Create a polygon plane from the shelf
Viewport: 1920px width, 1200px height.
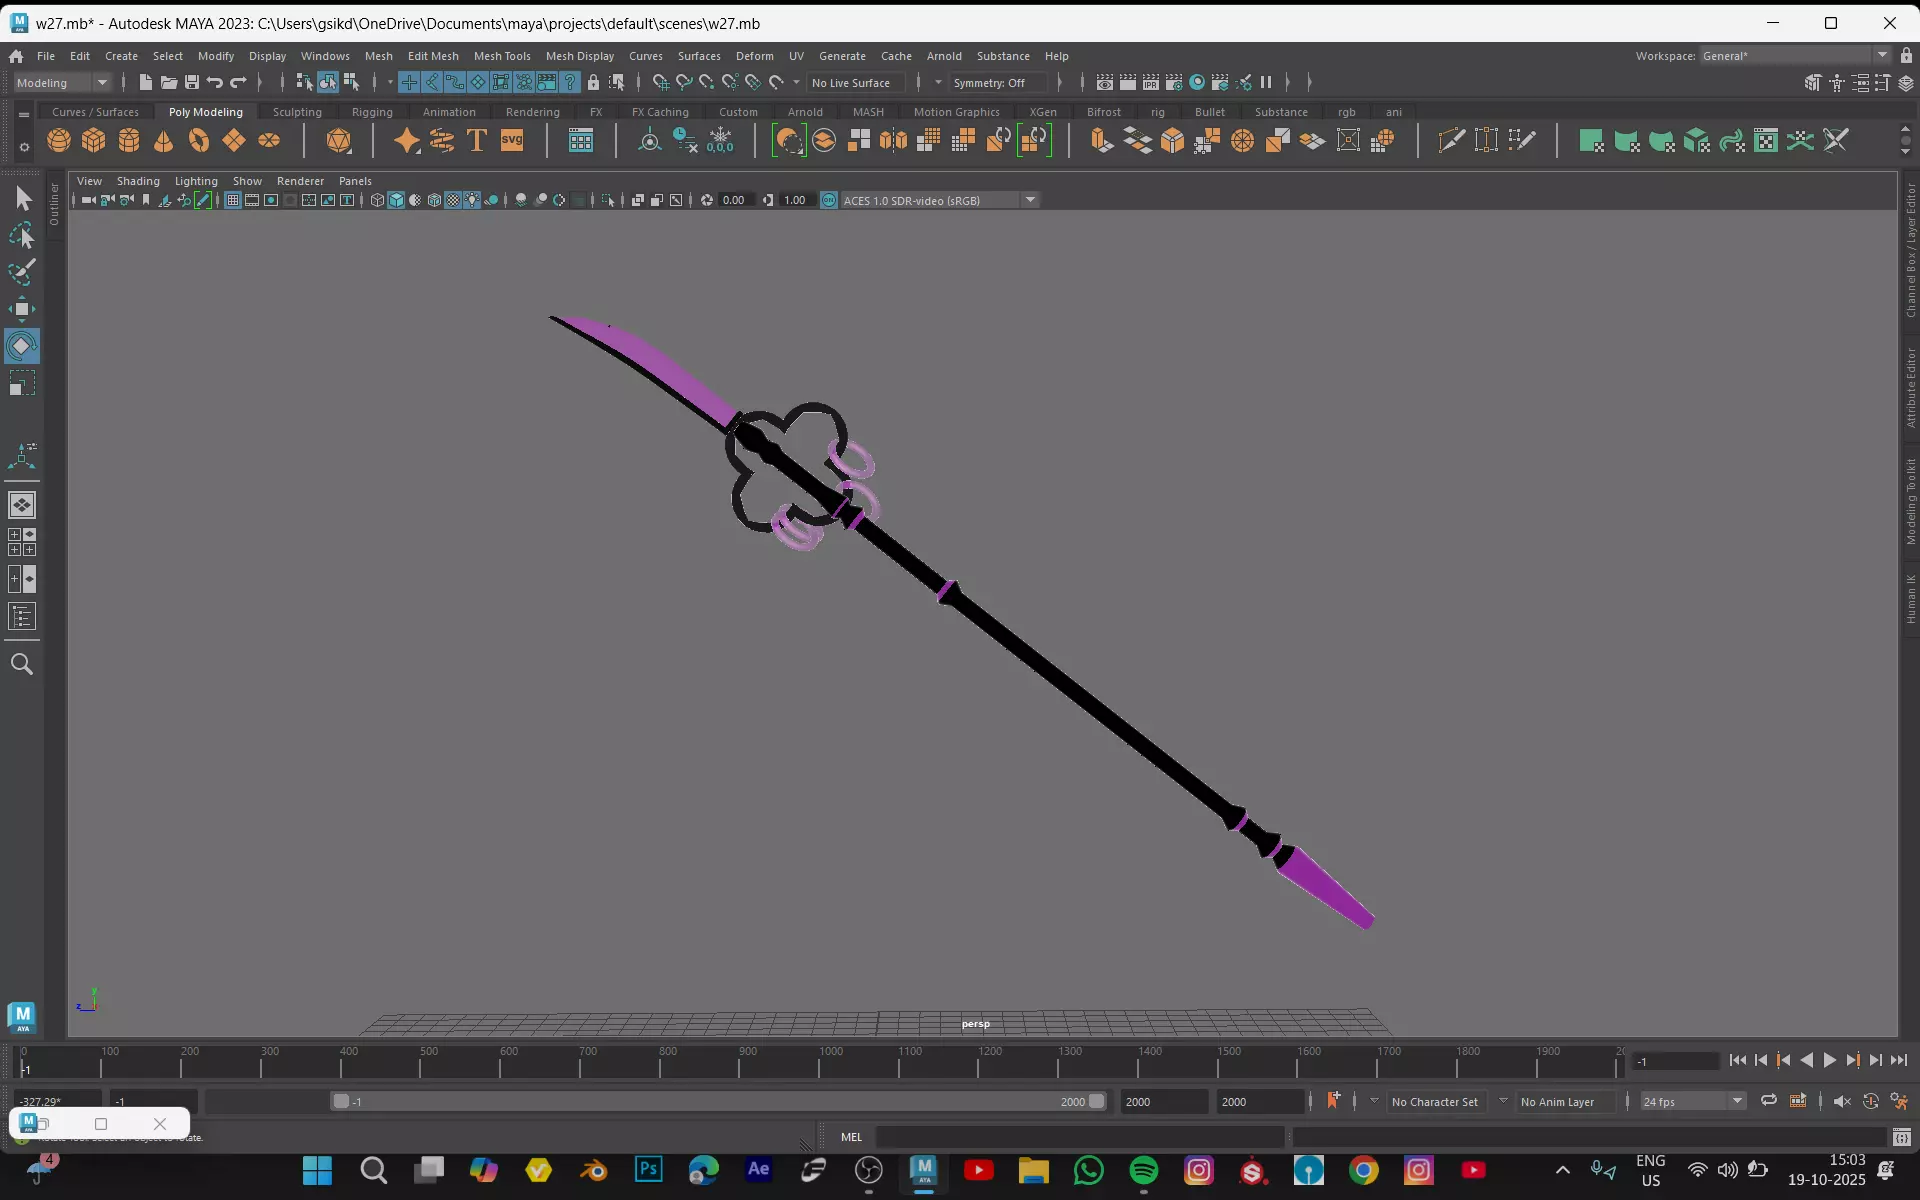[x=234, y=141]
